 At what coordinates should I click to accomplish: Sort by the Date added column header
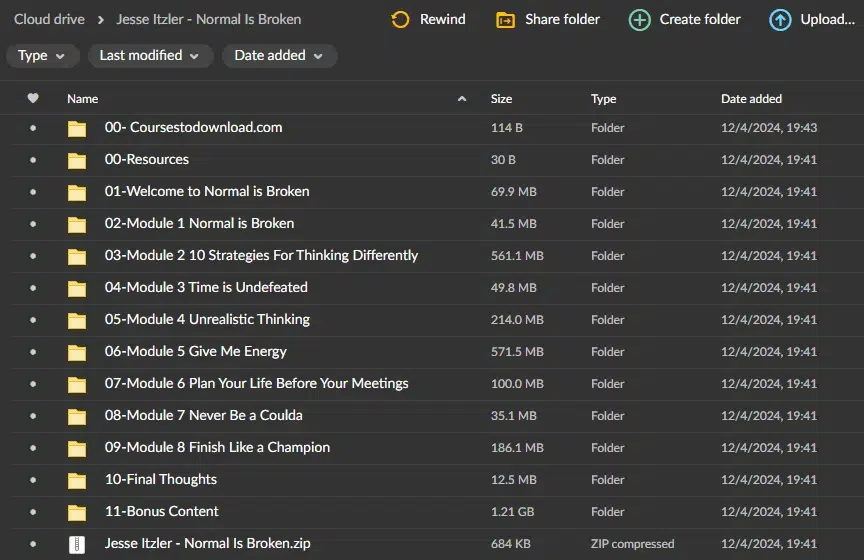(x=751, y=99)
